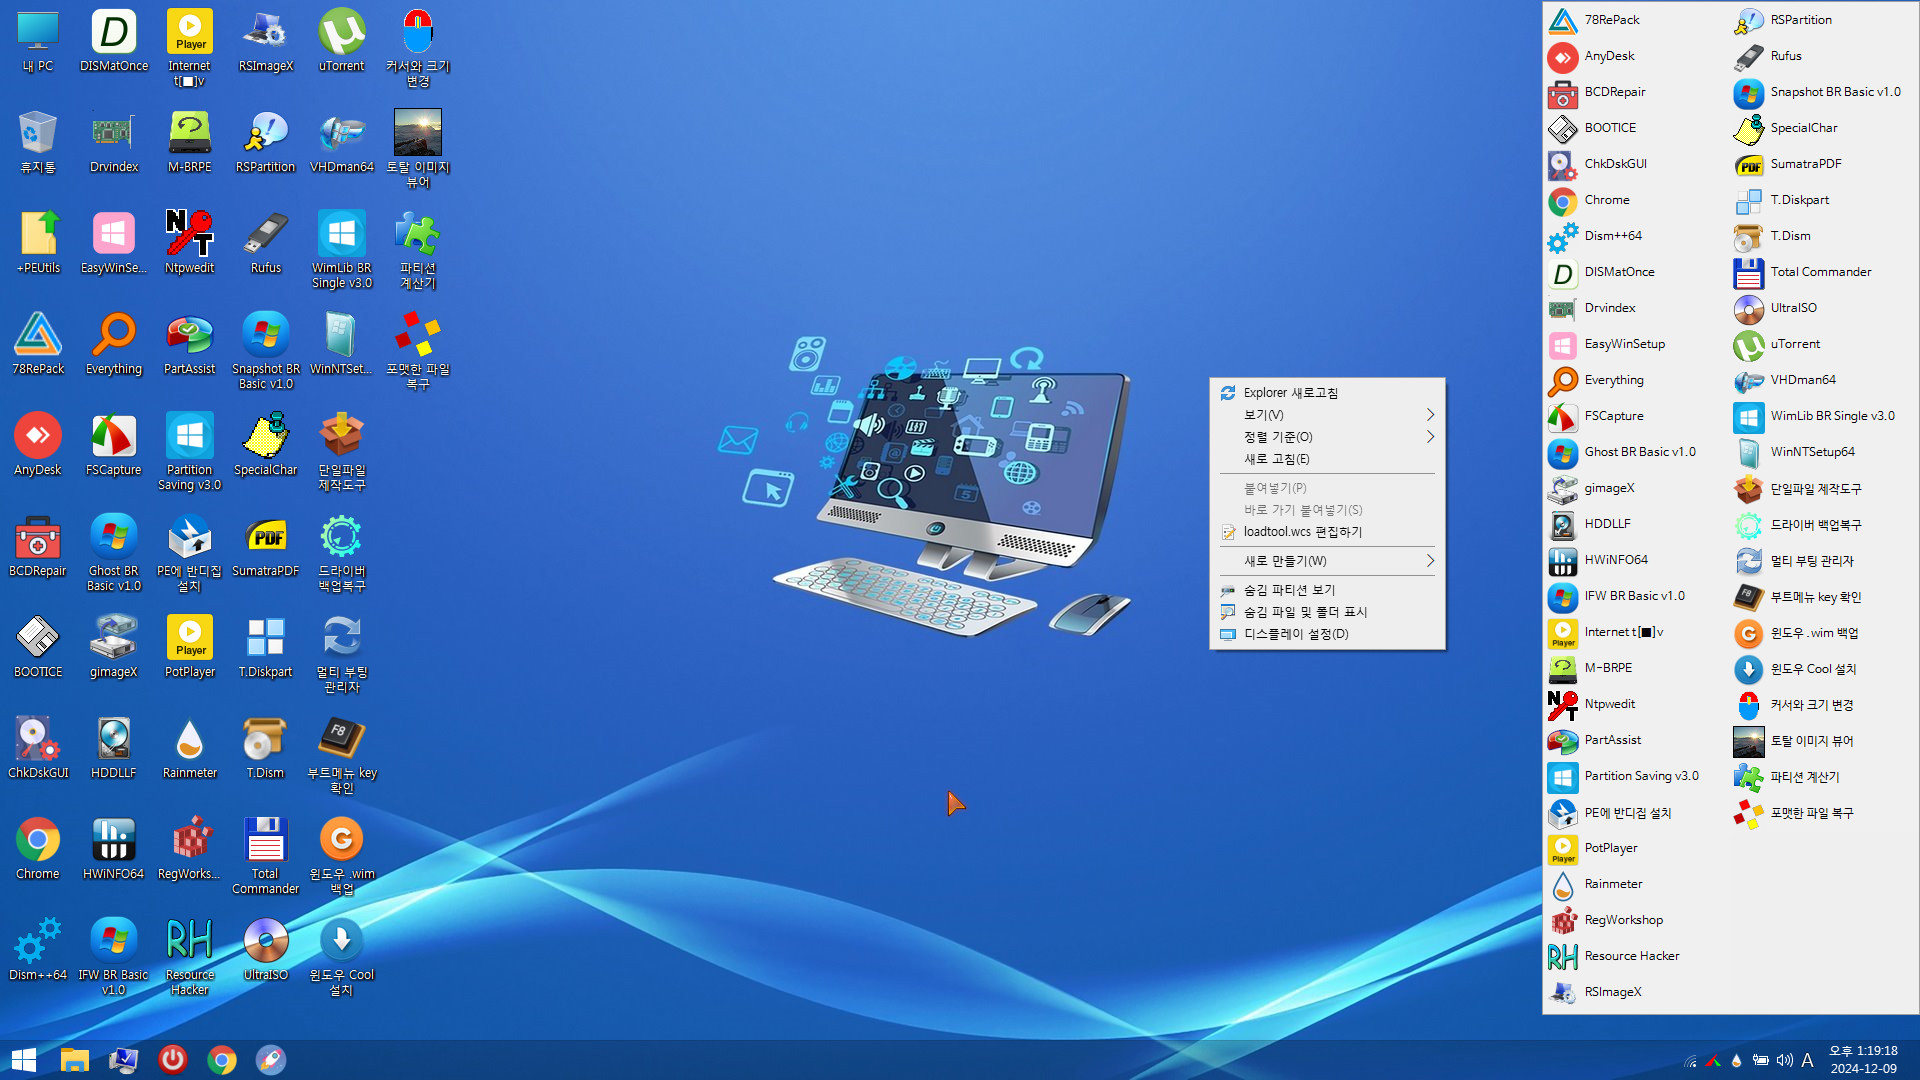Select the UltraISO desktop icon
Screen dimensions: 1920x1080
[266, 950]
